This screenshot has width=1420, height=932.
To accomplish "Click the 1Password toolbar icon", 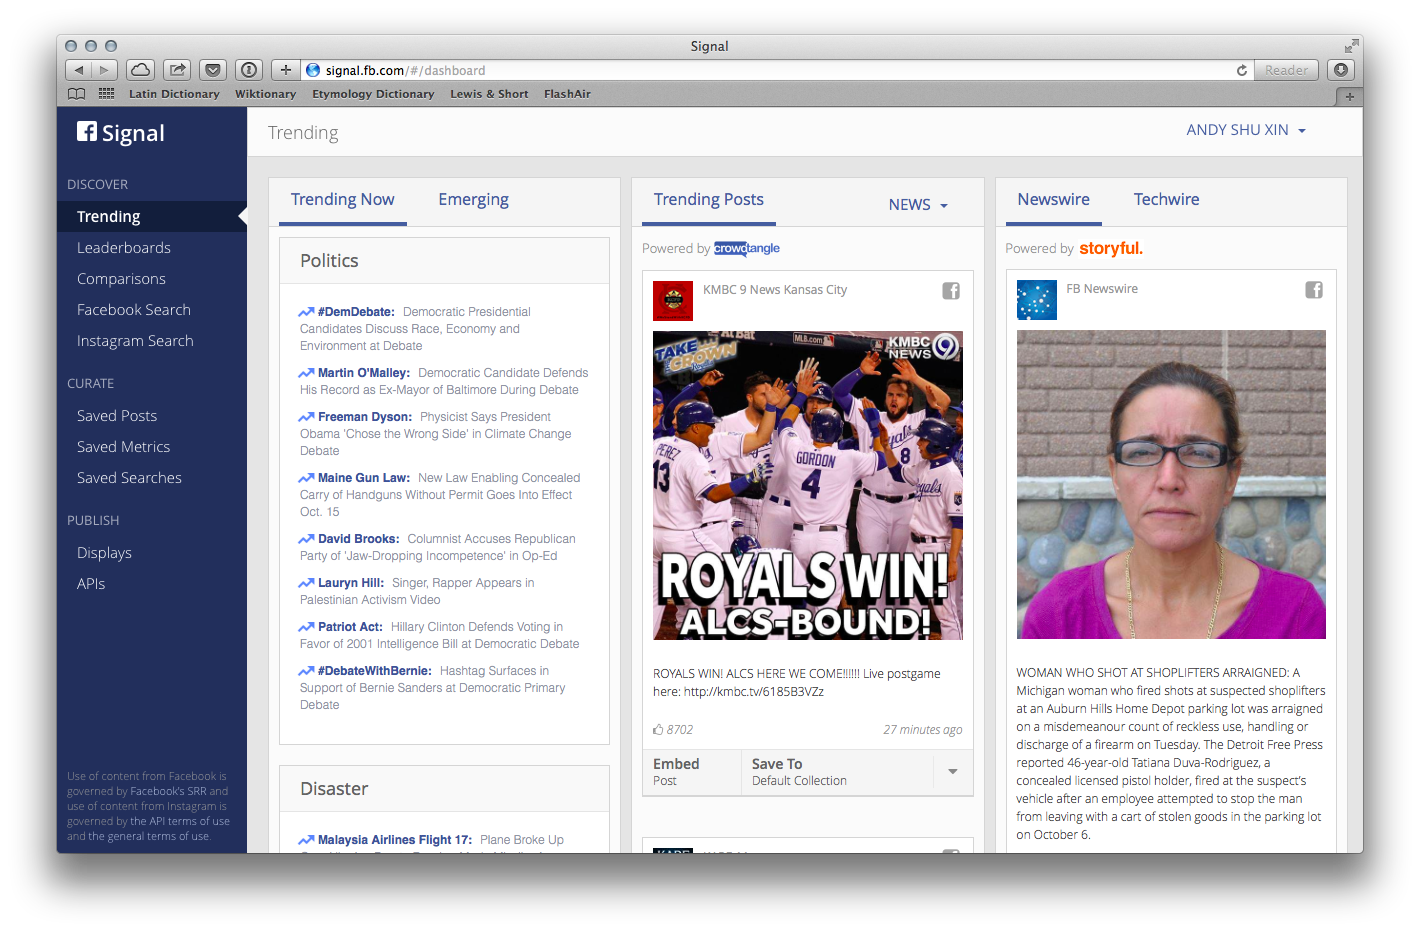I will (x=249, y=70).
